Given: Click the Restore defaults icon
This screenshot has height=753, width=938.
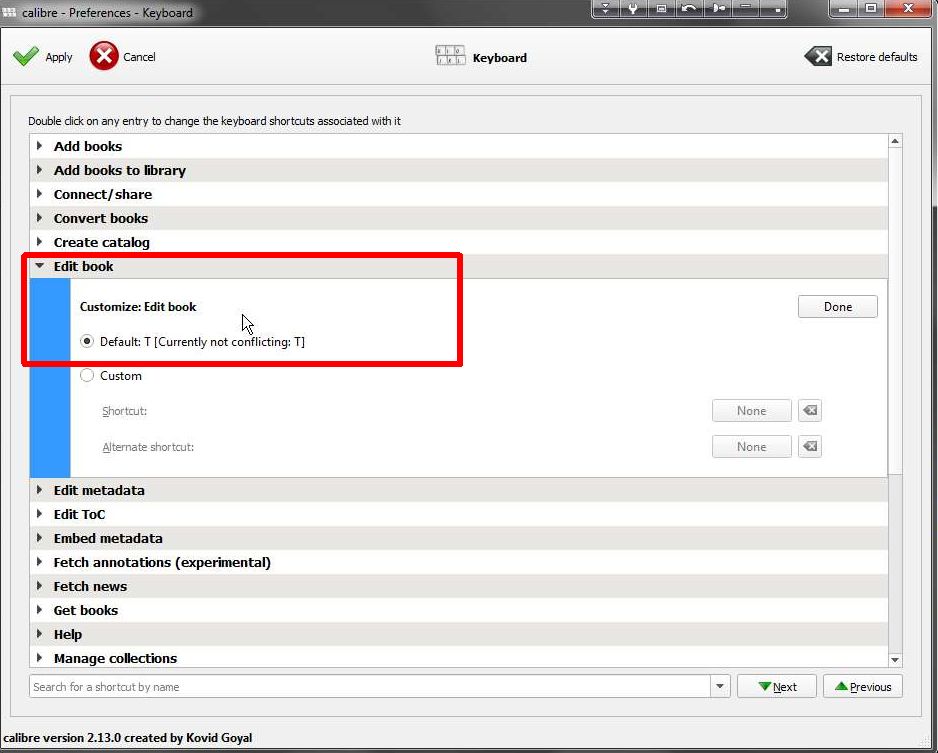Looking at the screenshot, I should coord(818,57).
